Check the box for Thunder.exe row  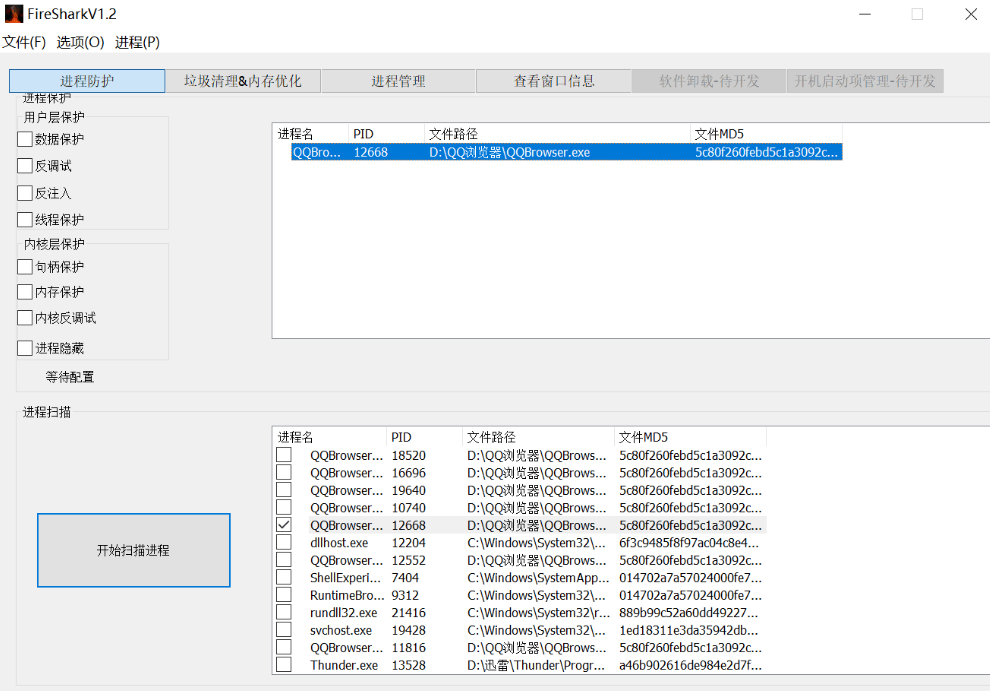point(284,664)
